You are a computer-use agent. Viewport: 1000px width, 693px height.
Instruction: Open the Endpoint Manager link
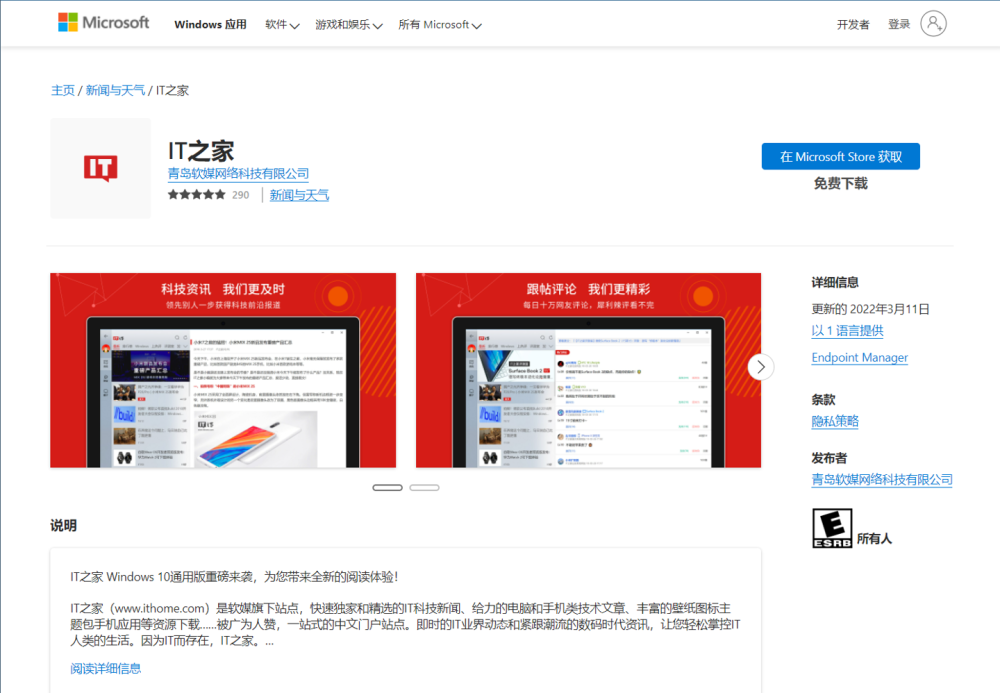point(859,357)
